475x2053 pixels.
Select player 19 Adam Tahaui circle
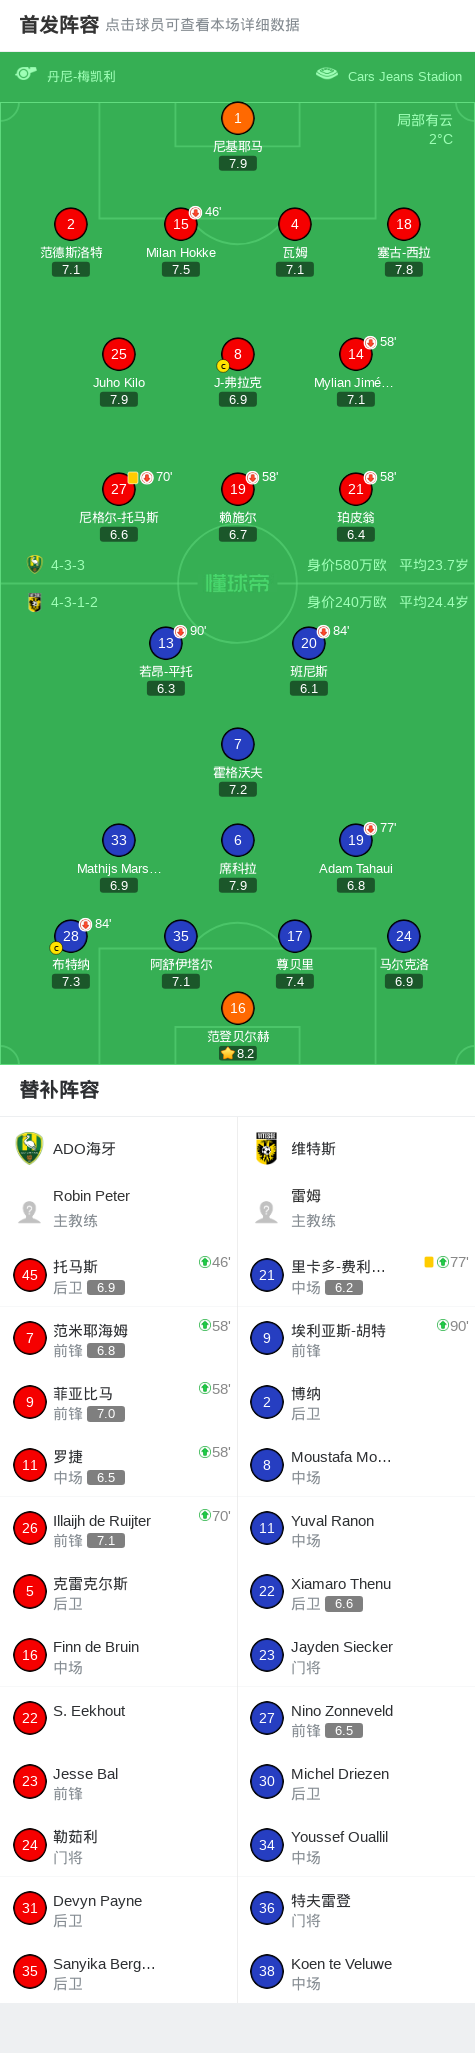(356, 840)
